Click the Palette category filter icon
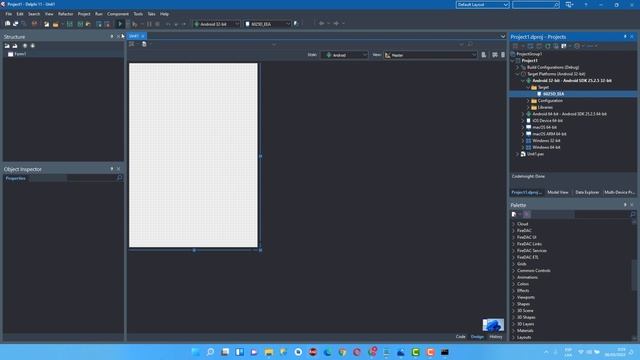This screenshot has height=360, width=640. point(527,214)
